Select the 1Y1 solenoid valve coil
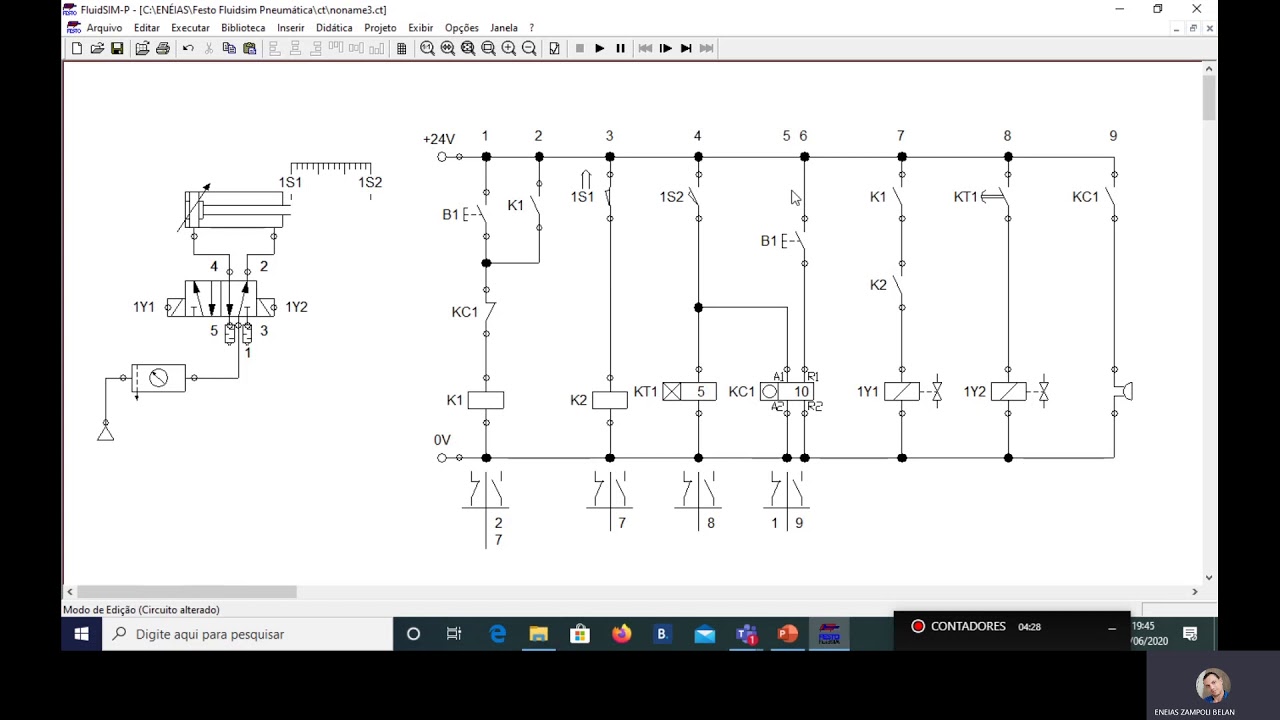Screen dimensions: 1280x720 pos(902,392)
